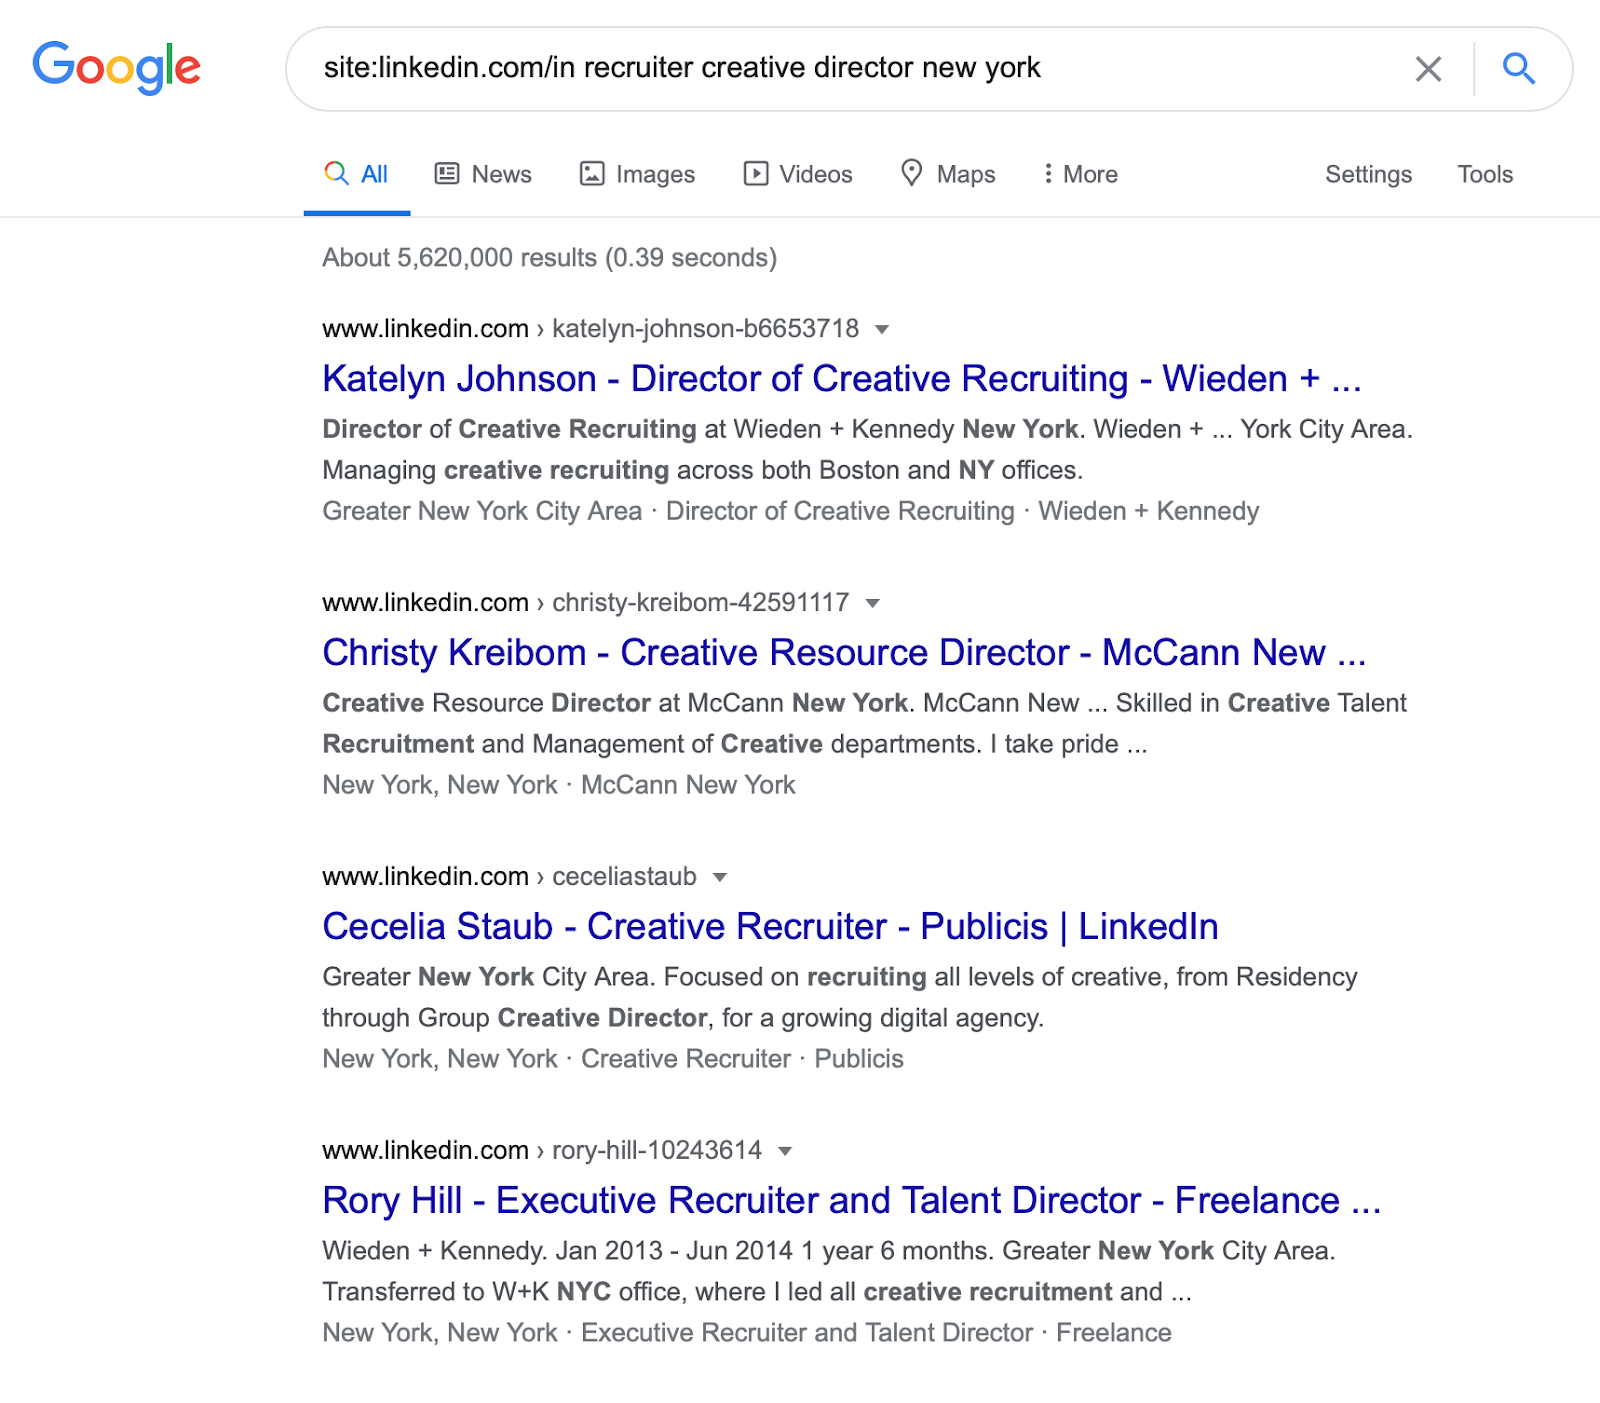Screen dimensions: 1600x1403
Task: Click the www.linkedin.com › katelyn-johnson-b6653718 URL
Action: coord(590,329)
